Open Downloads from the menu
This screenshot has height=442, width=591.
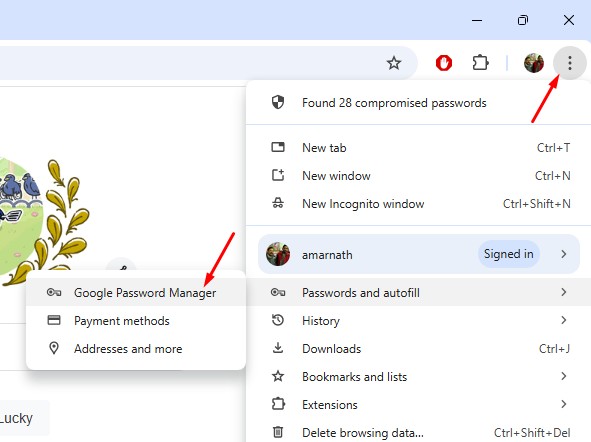click(x=418, y=348)
